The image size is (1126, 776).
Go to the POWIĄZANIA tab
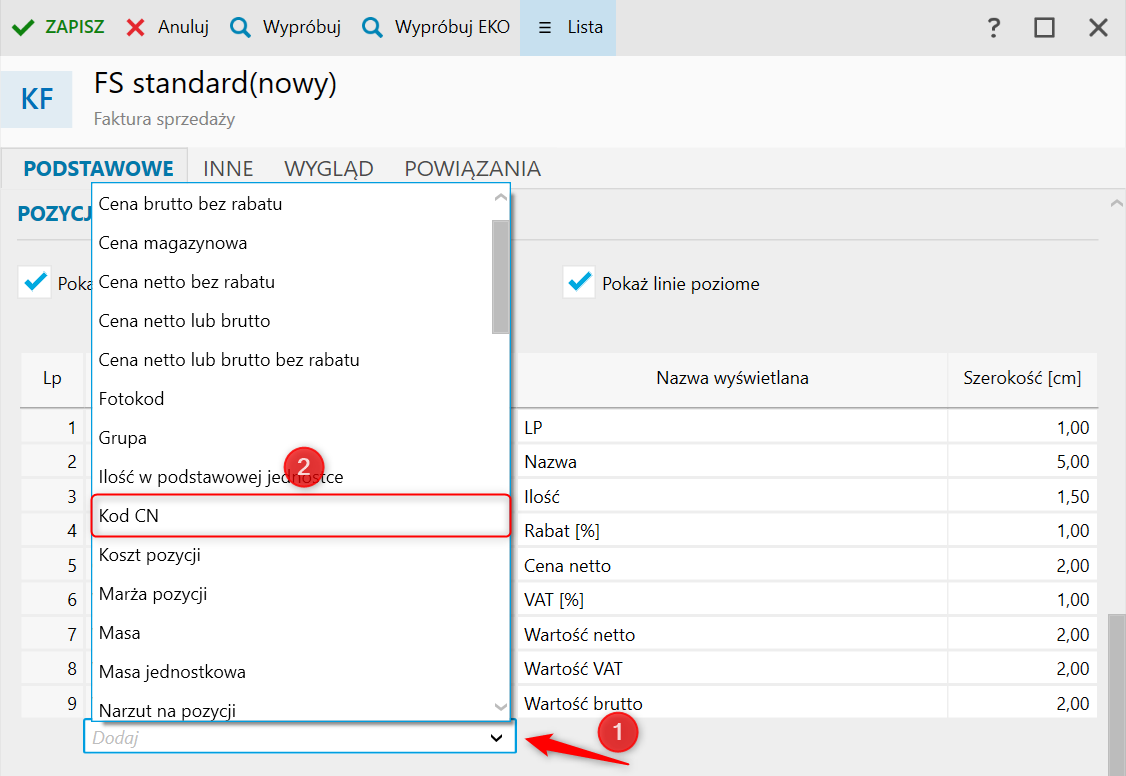473,169
